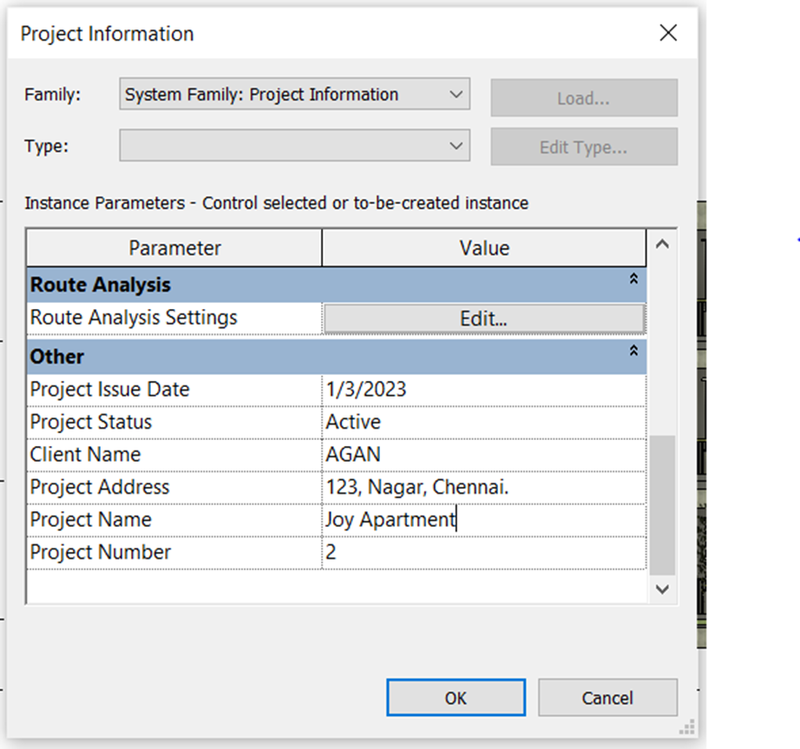Screen dimensions: 800x749
Task: Click the scrollbar down arrow
Action: coord(662,590)
